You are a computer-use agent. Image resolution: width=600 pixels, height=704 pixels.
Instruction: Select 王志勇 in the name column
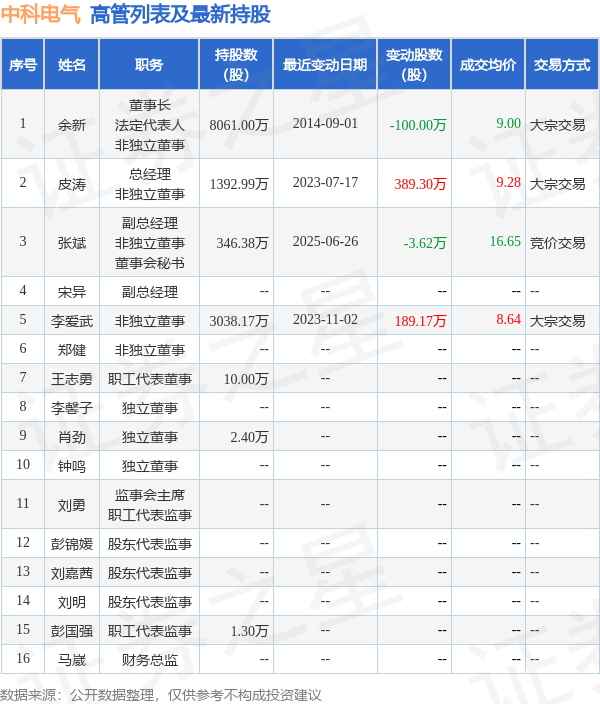pyautogui.click(x=72, y=379)
